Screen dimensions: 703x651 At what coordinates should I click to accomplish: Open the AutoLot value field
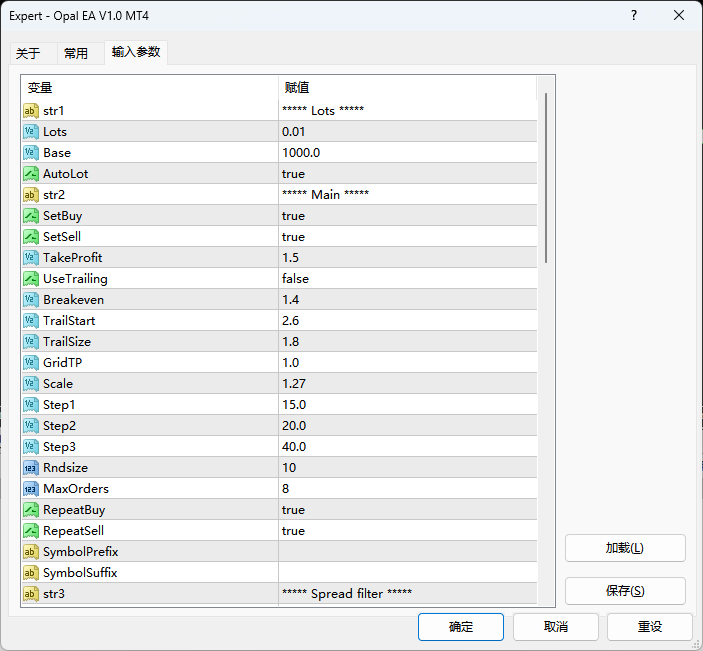coord(407,174)
